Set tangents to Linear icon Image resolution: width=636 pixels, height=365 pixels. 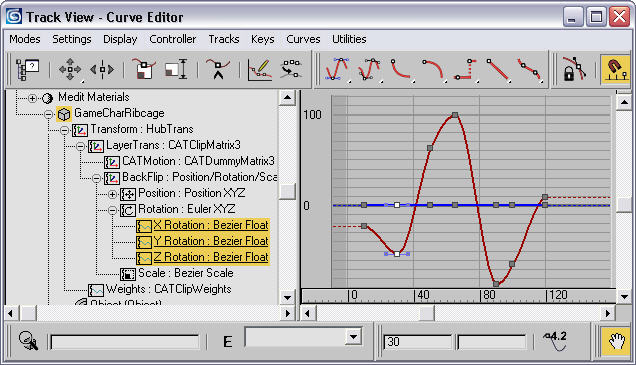[498, 70]
